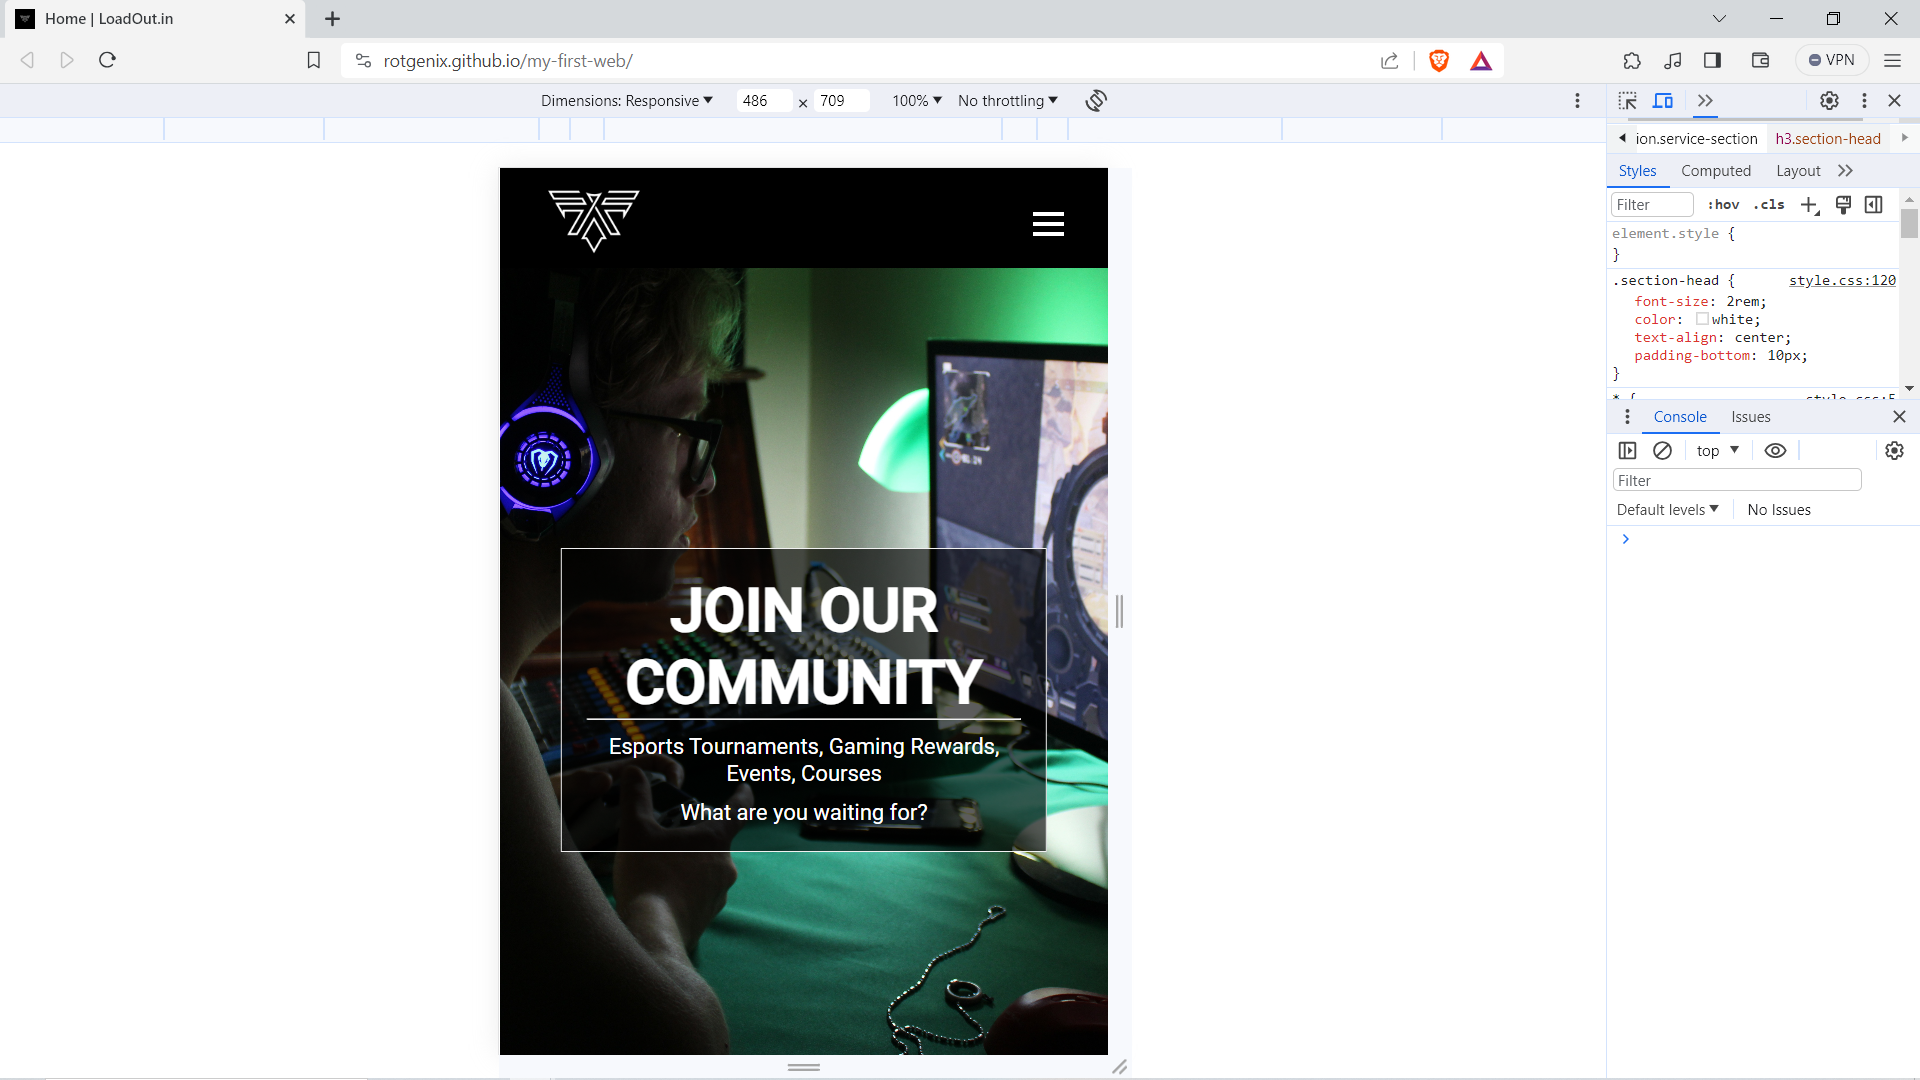Open the Customize DevTools three-dot menu
1920x1080 pixels.
tap(1864, 101)
